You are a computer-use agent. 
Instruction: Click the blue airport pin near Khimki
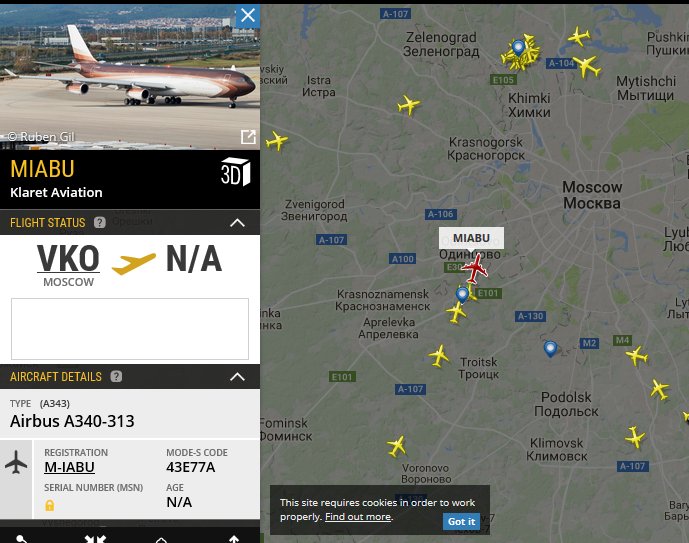519,47
